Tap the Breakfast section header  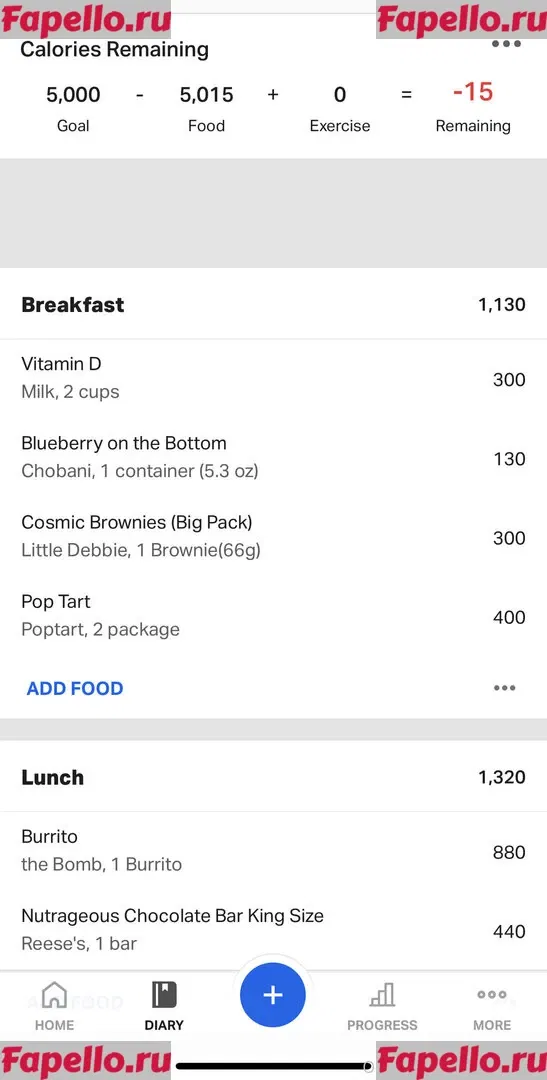coord(274,304)
